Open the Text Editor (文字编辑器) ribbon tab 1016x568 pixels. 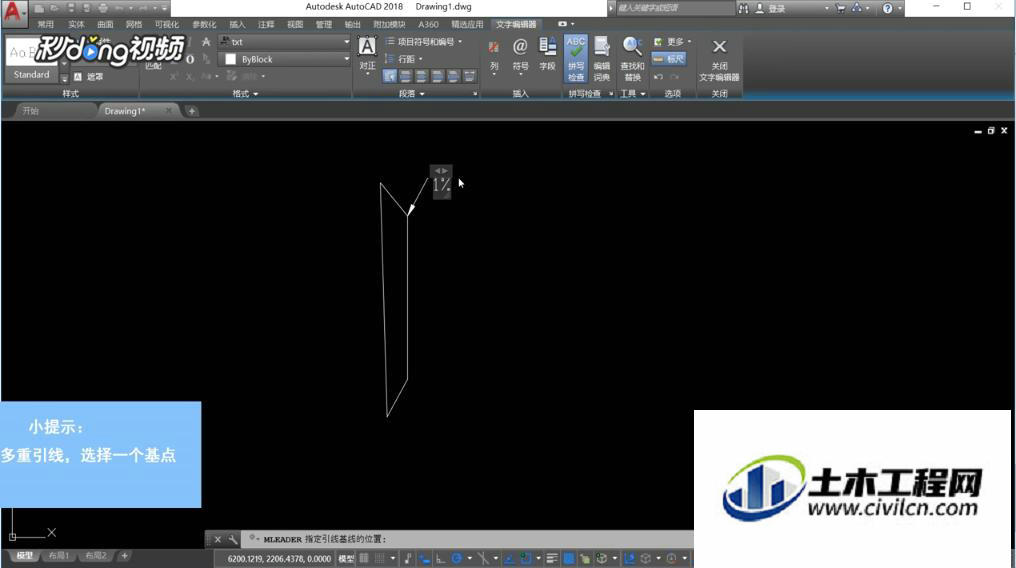[516, 25]
